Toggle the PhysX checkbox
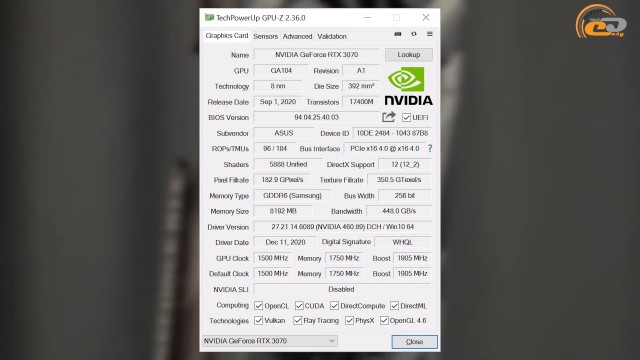 coord(349,321)
